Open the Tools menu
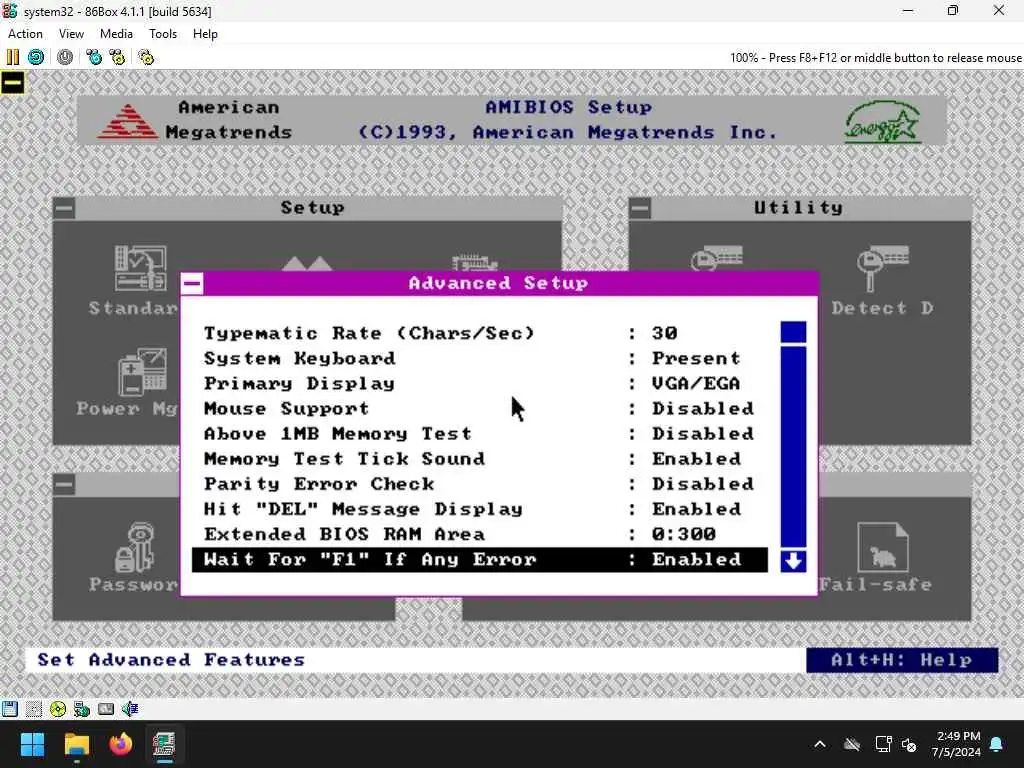This screenshot has width=1024, height=768. pos(163,34)
